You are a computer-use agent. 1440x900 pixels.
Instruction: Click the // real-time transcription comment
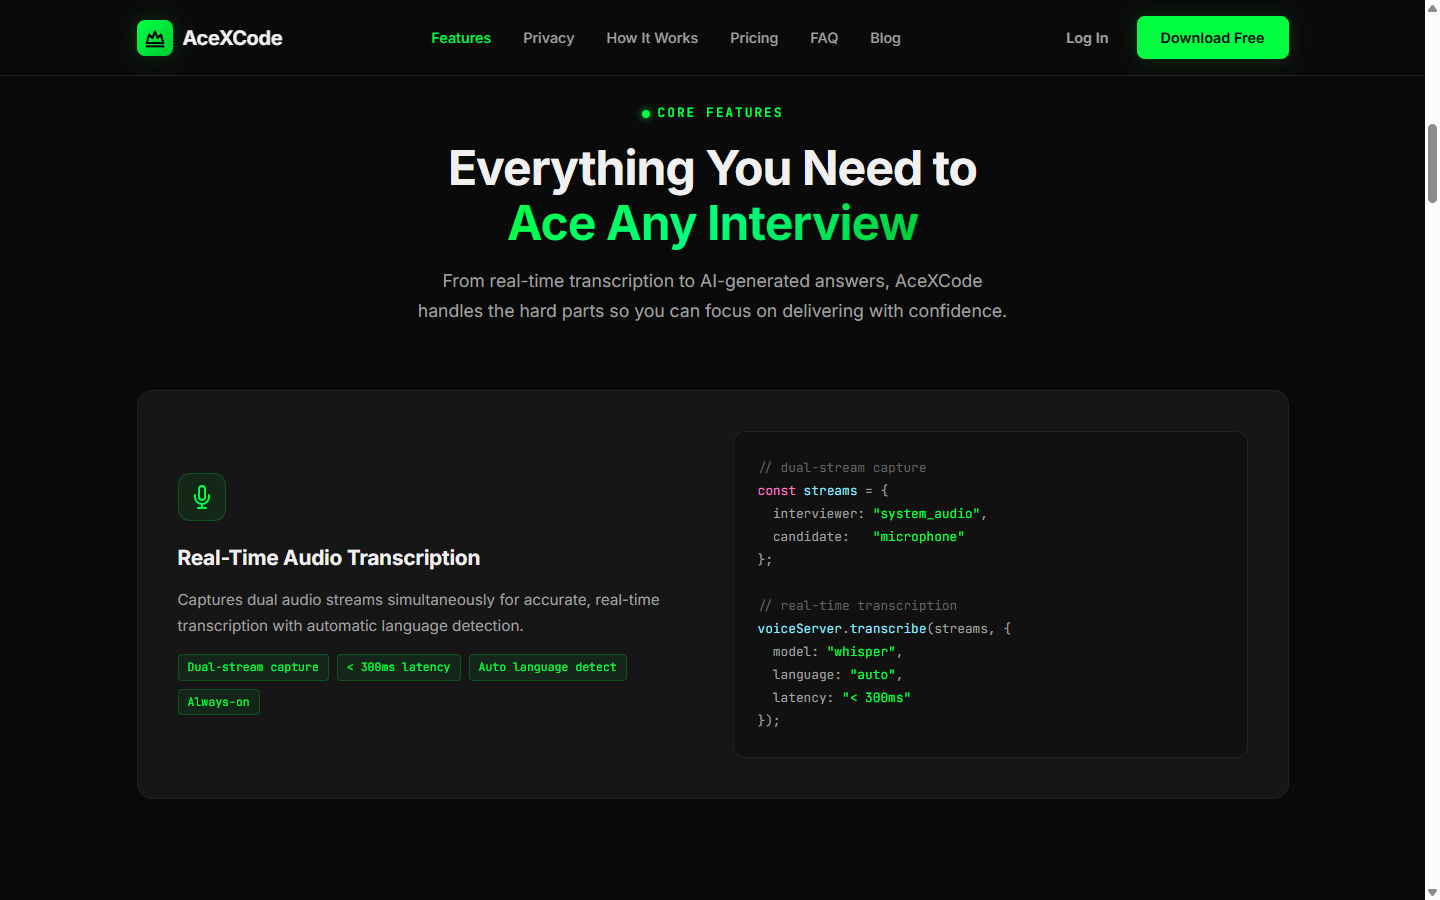[857, 606]
